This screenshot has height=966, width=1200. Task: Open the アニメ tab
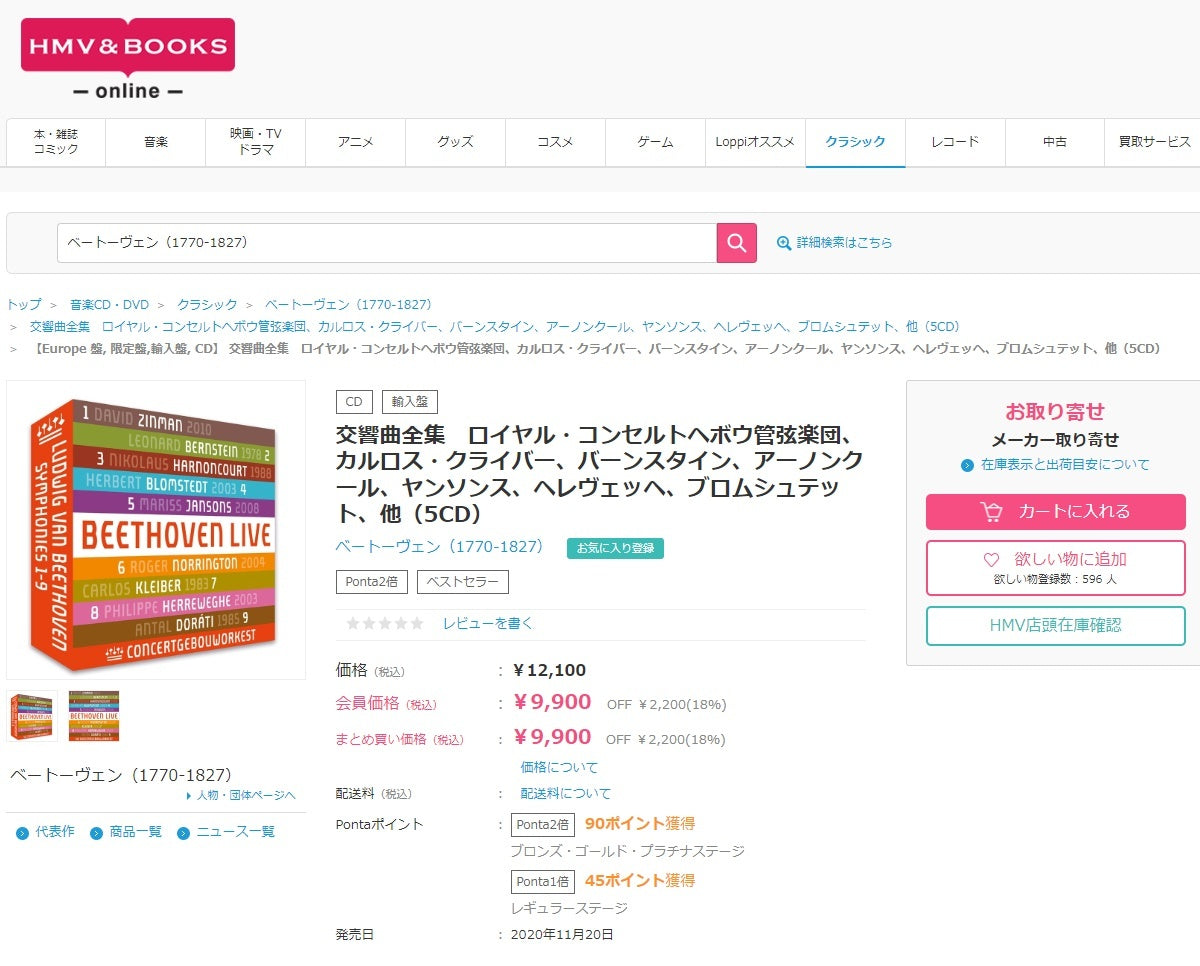[x=356, y=142]
